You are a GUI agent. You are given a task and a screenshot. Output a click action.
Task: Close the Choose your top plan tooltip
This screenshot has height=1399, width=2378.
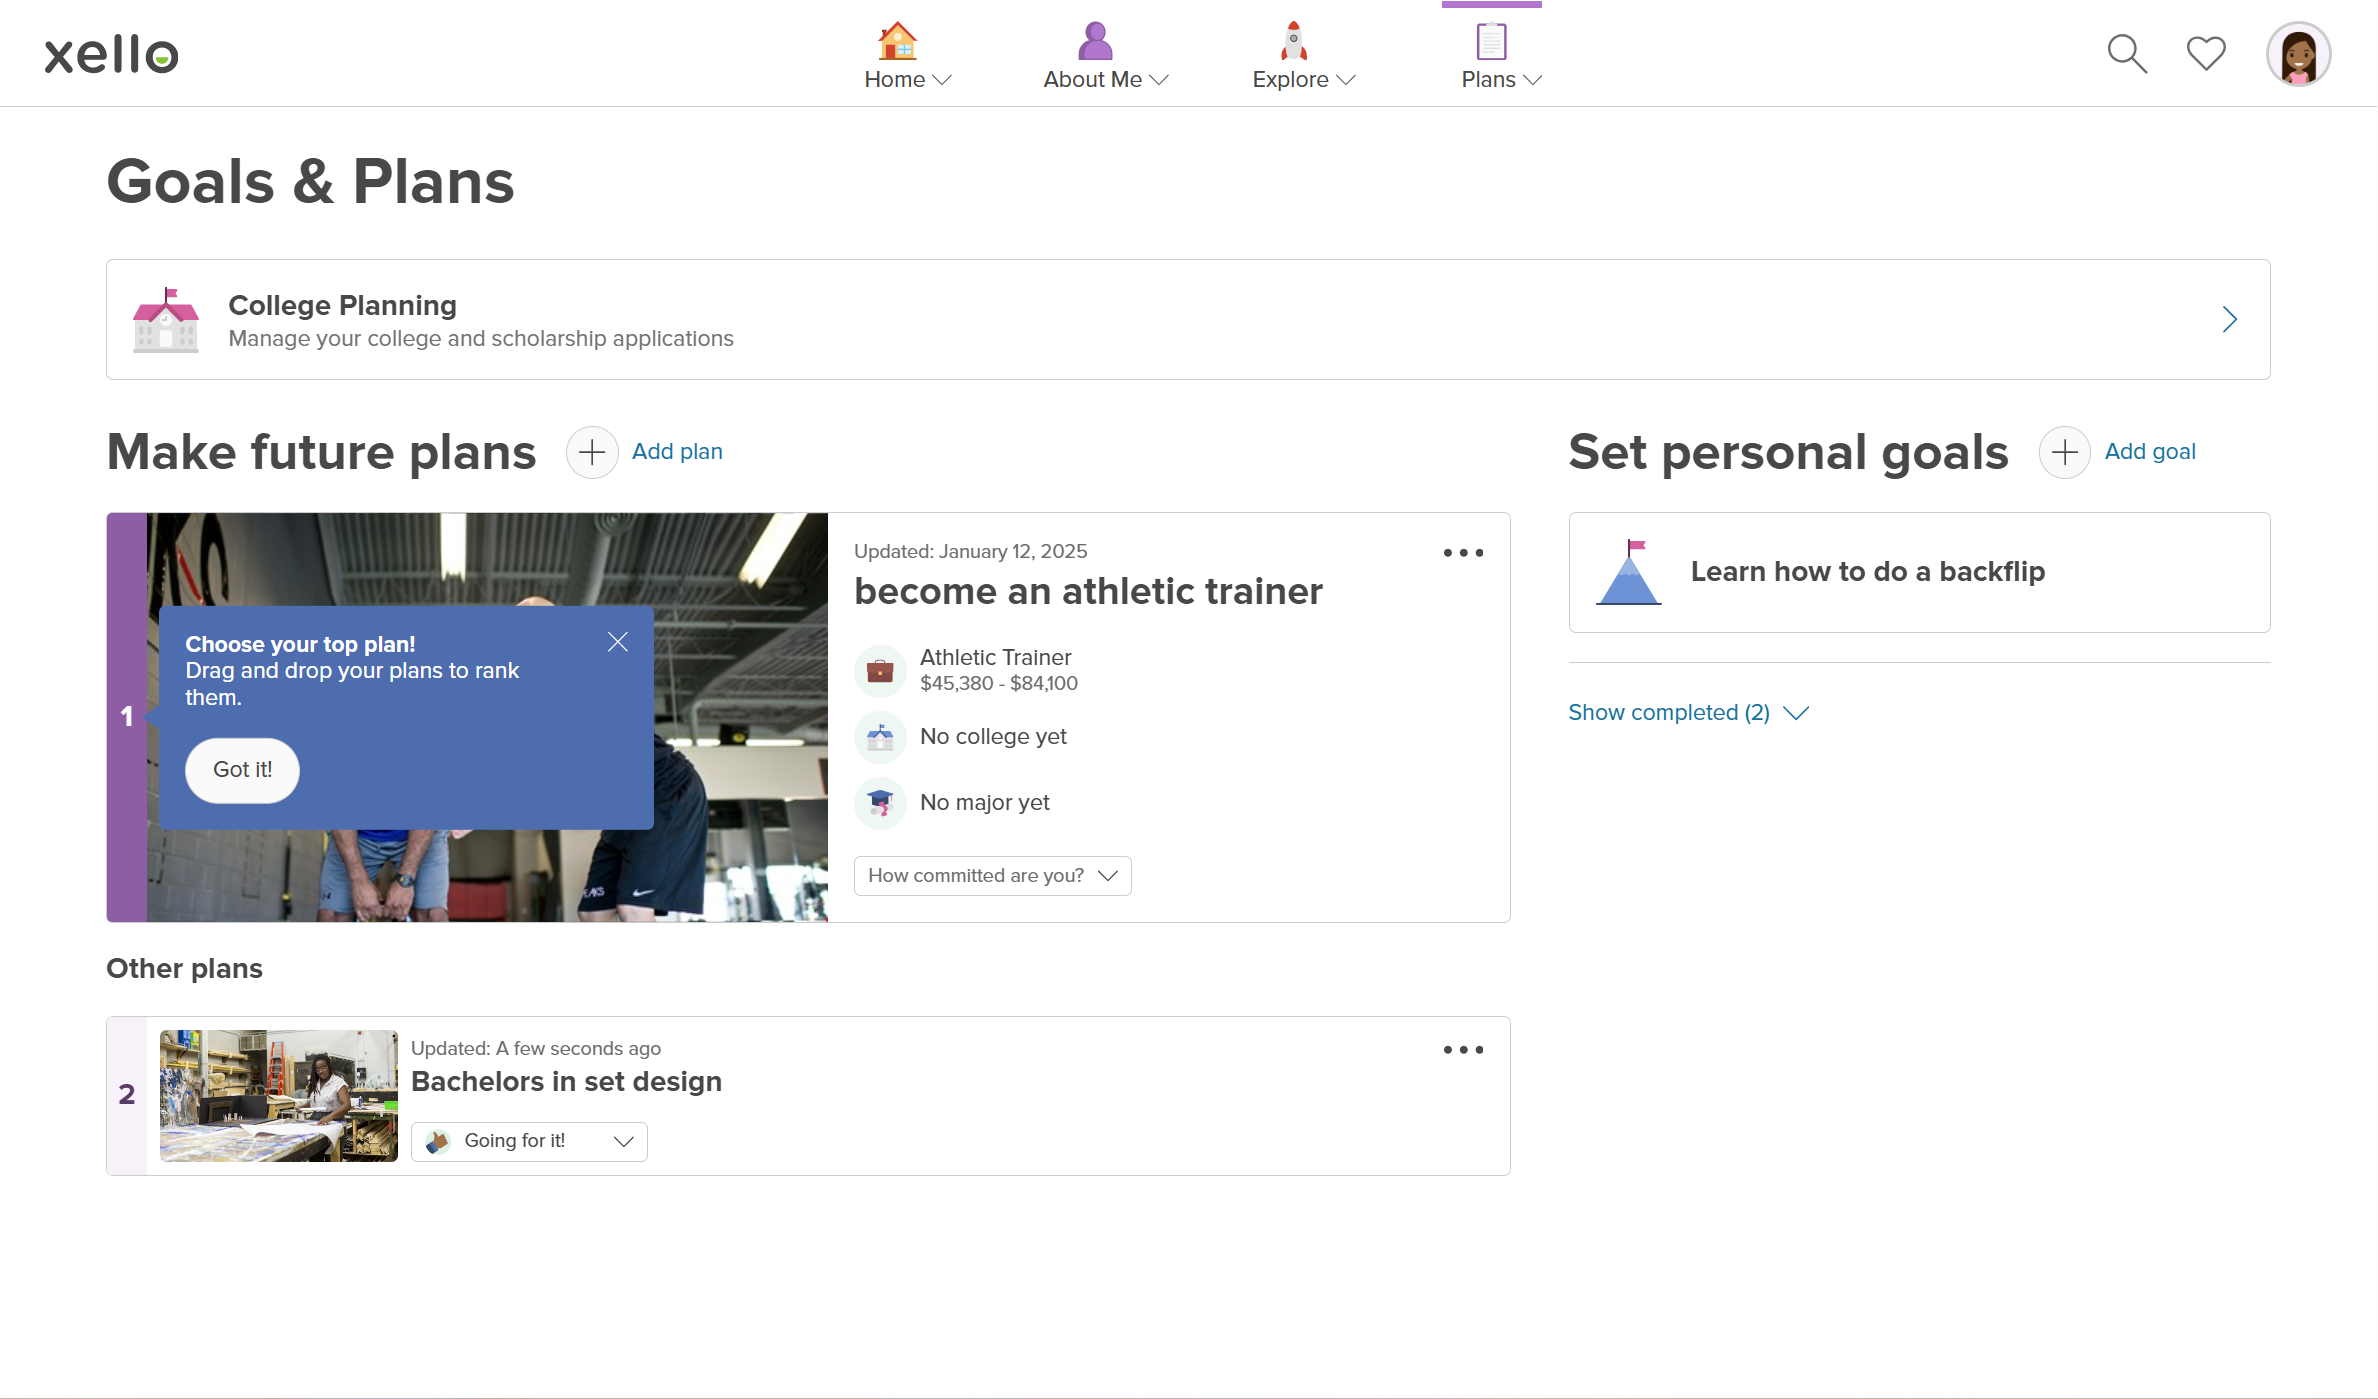click(x=618, y=642)
